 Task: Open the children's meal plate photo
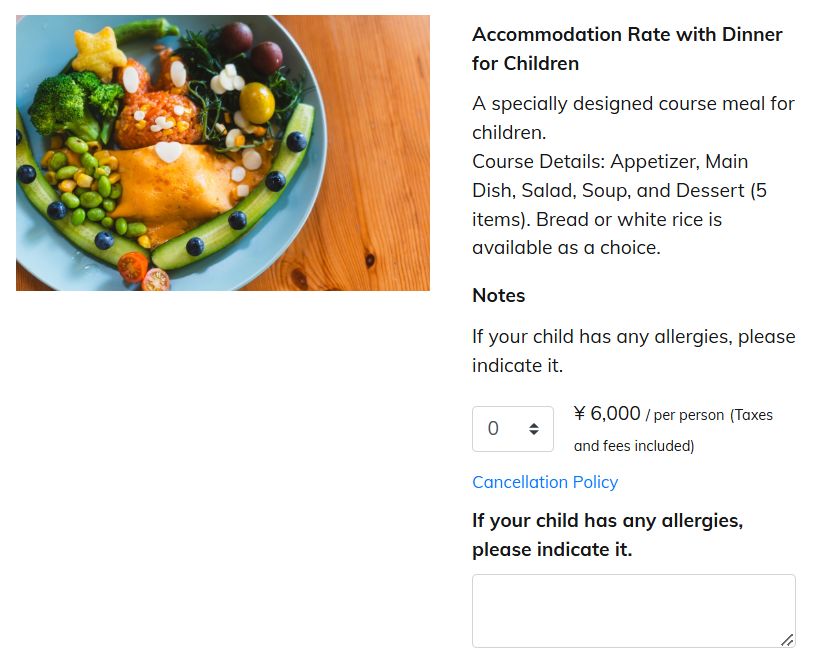coord(223,153)
